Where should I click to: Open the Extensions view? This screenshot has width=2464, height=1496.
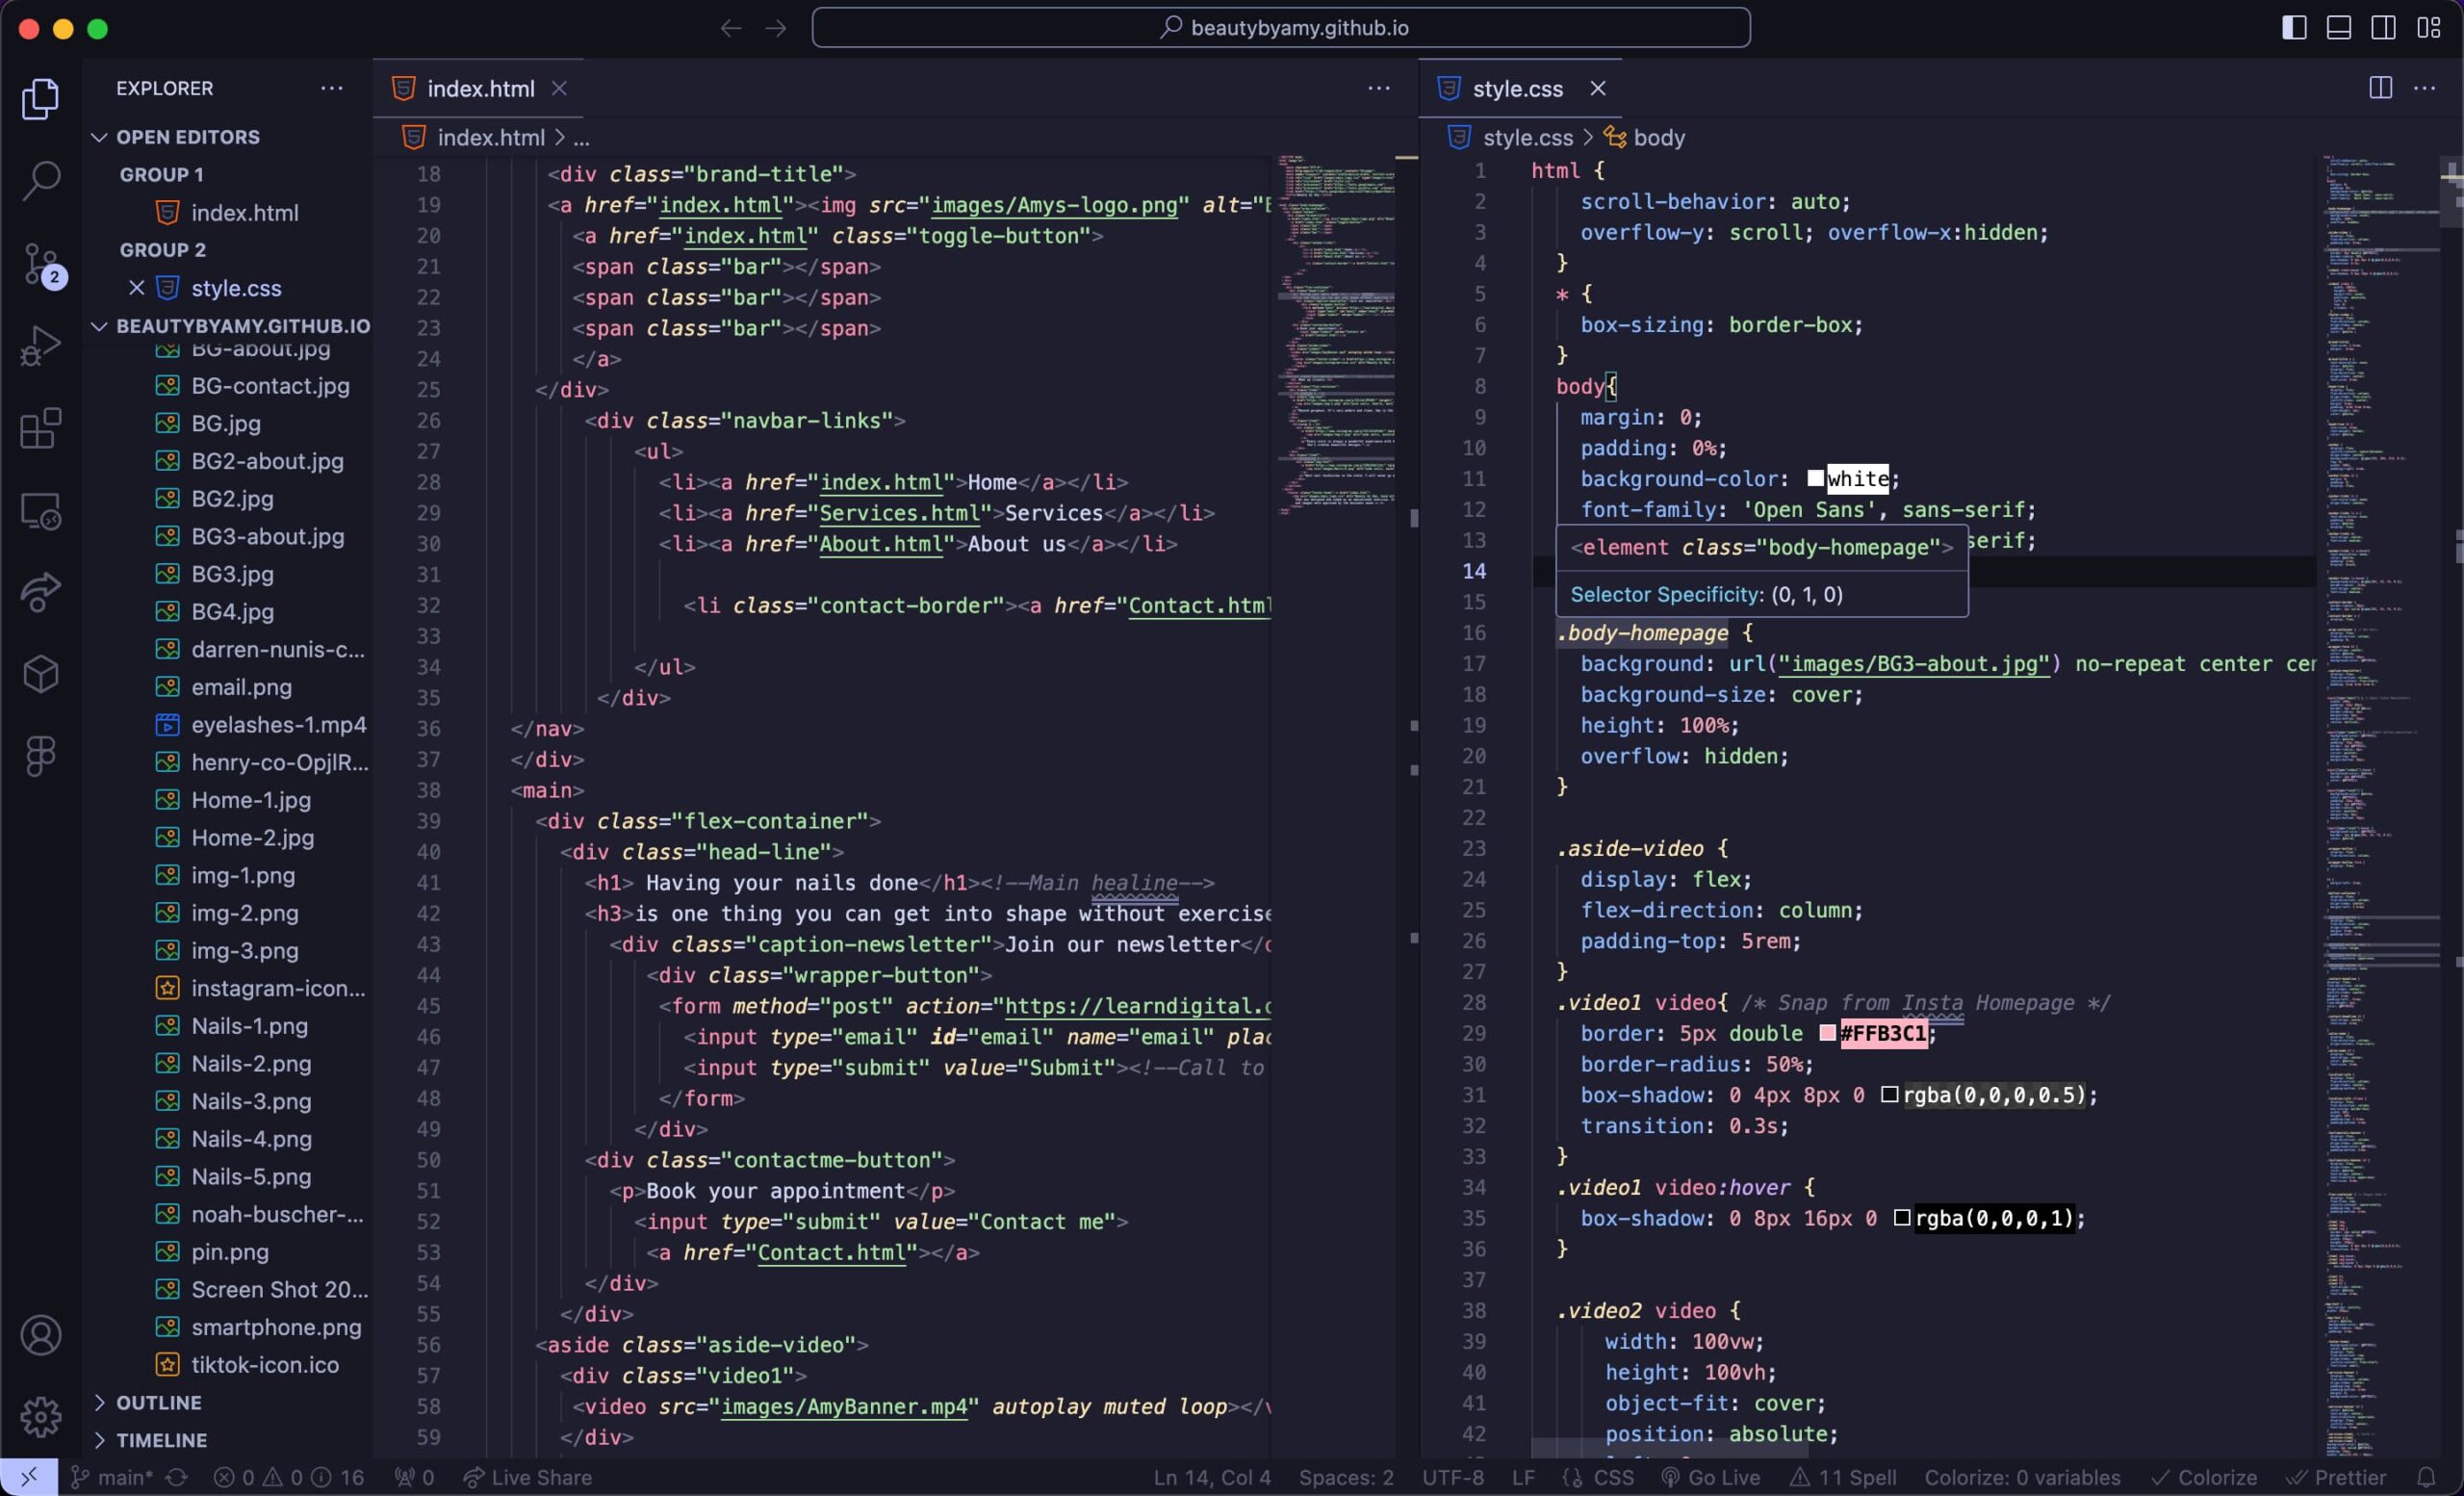tap(41, 428)
